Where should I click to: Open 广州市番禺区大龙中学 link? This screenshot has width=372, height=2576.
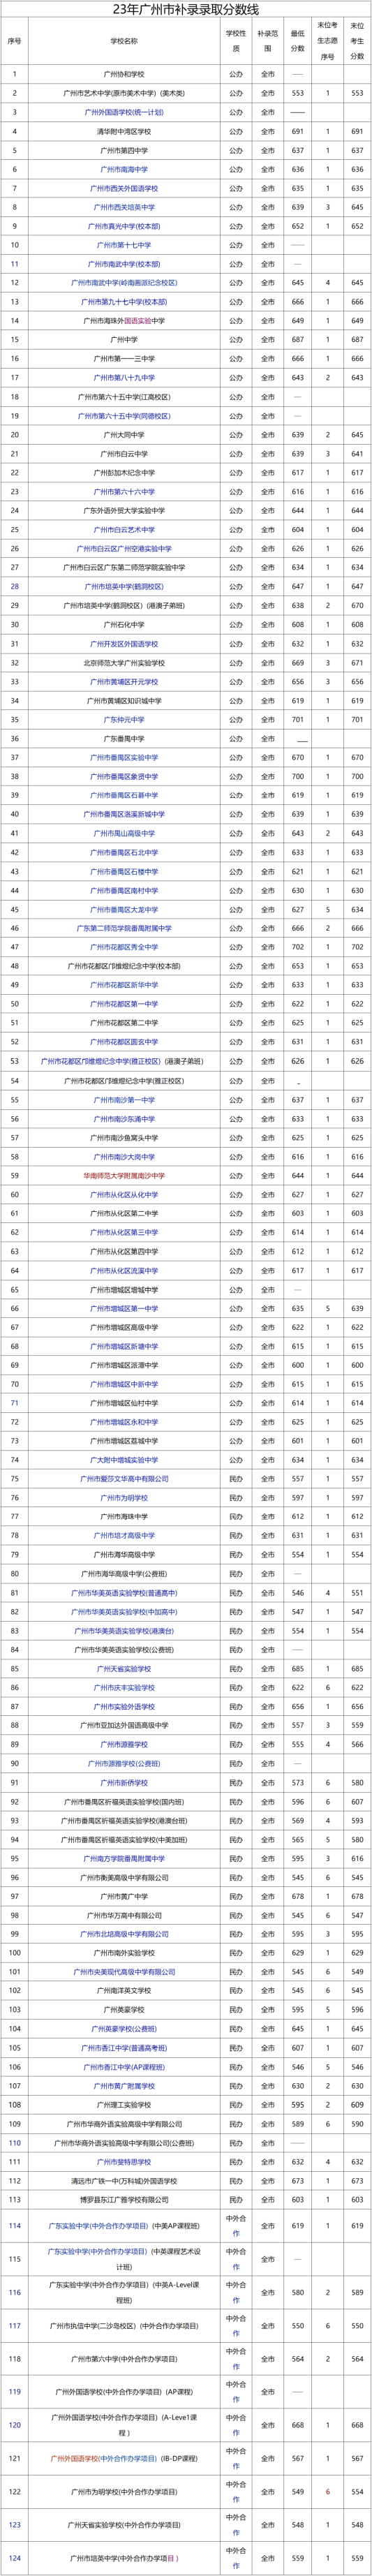tap(124, 909)
